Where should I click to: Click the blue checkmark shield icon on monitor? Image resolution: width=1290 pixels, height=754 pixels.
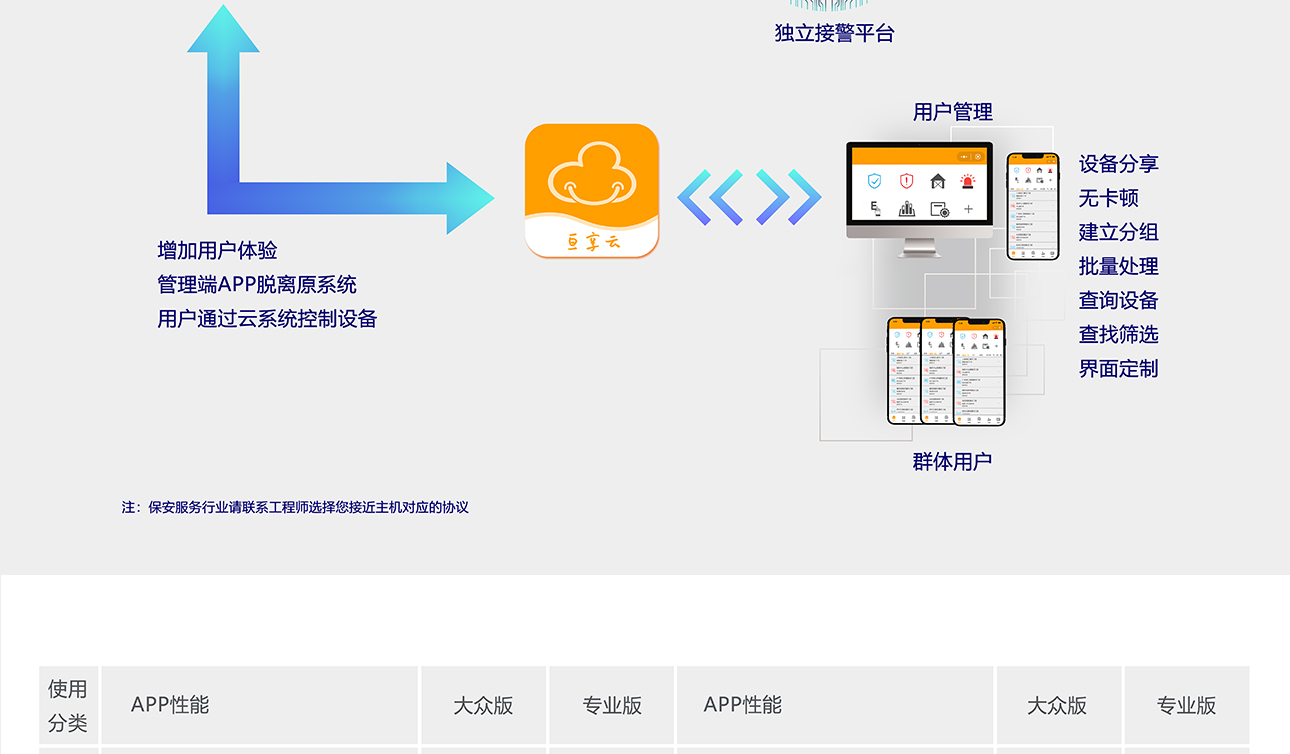point(875,181)
